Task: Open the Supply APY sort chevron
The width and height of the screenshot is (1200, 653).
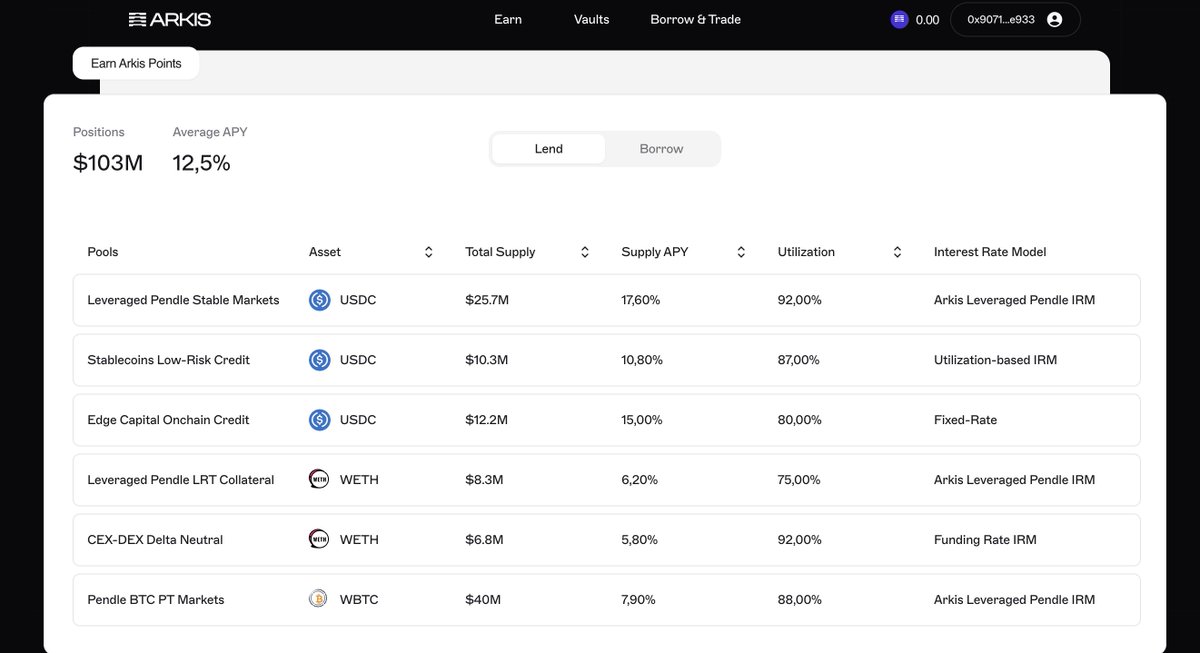Action: [x=740, y=251]
